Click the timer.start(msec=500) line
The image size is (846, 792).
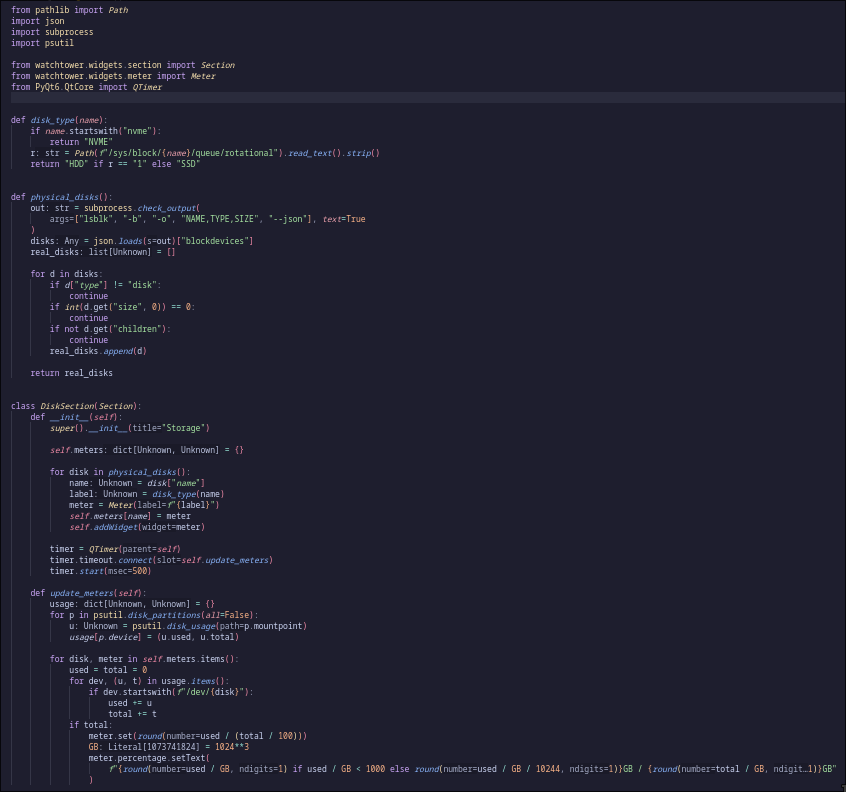(x=100, y=571)
